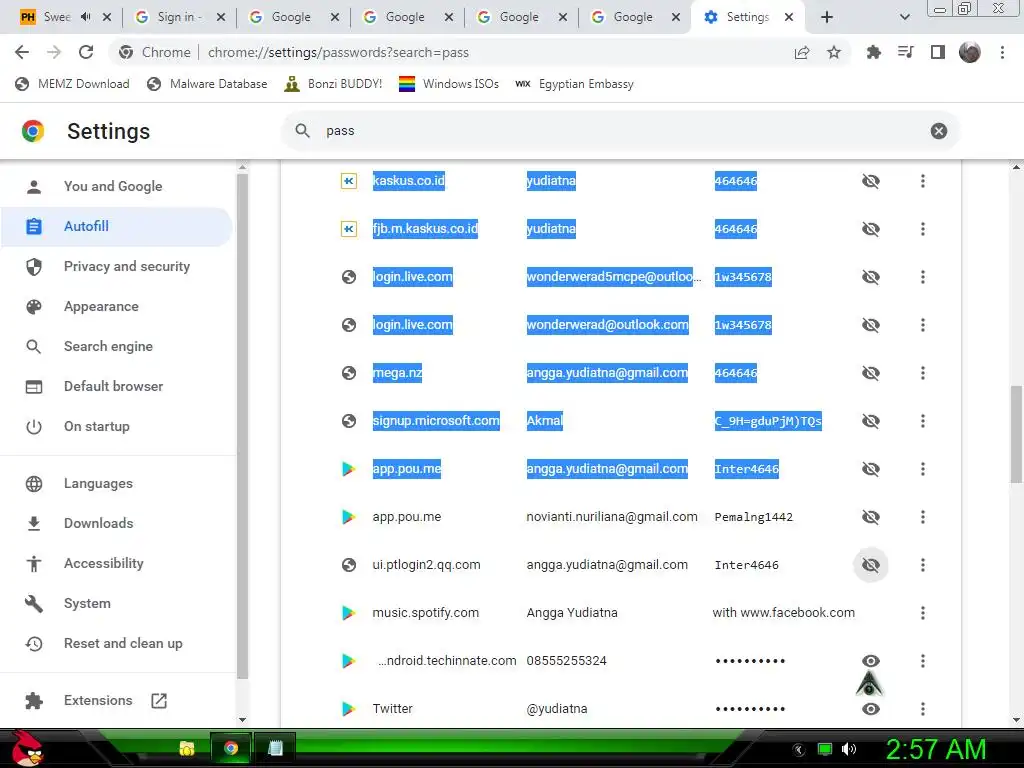Open the Extensions puzzle icon in toolbar
This screenshot has height=768, width=1024.
click(873, 52)
